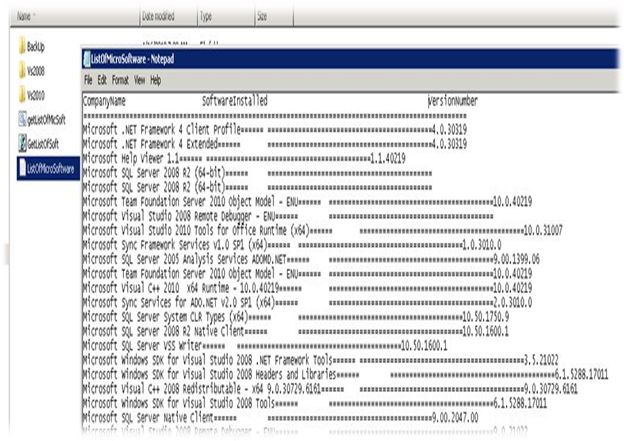Click version 9.00.1399.06 text
Image resolution: width=624 pixels, height=441 pixels.
(516, 259)
